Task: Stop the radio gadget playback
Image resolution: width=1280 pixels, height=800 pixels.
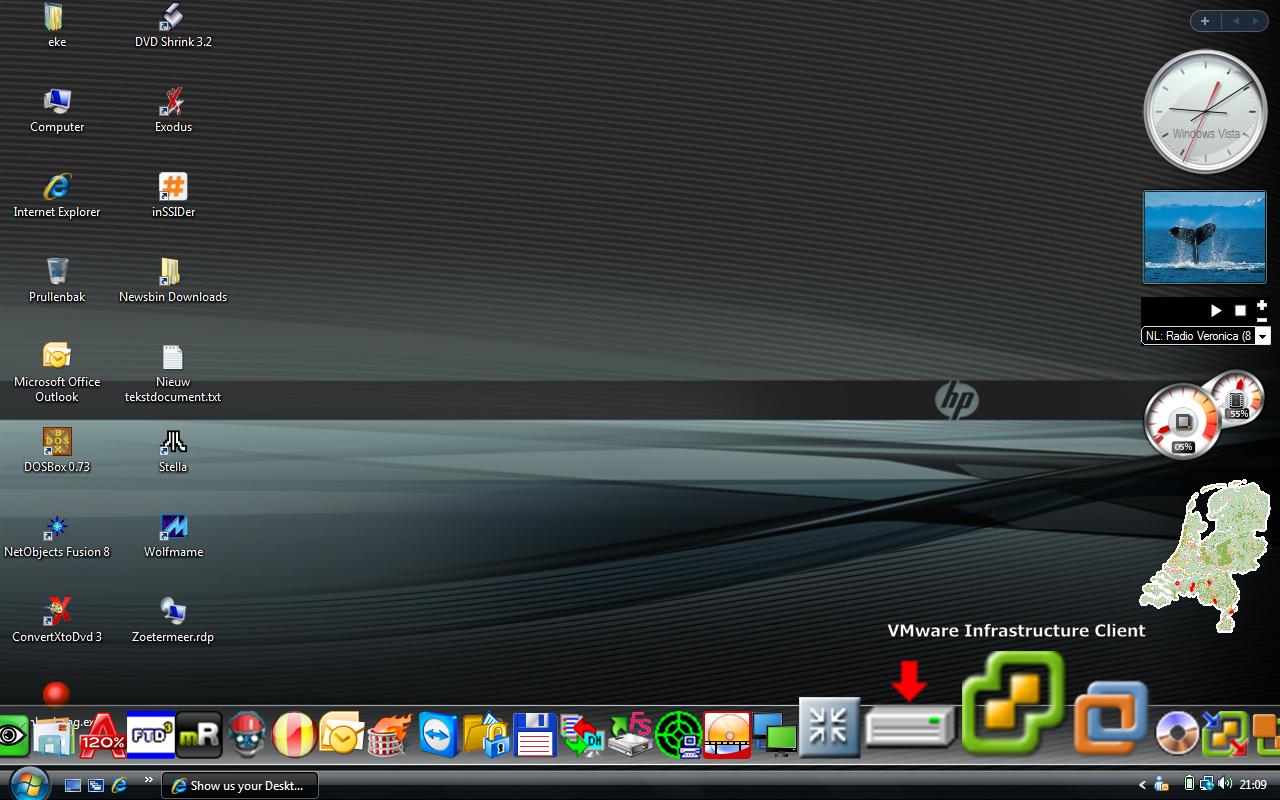Action: [1240, 311]
